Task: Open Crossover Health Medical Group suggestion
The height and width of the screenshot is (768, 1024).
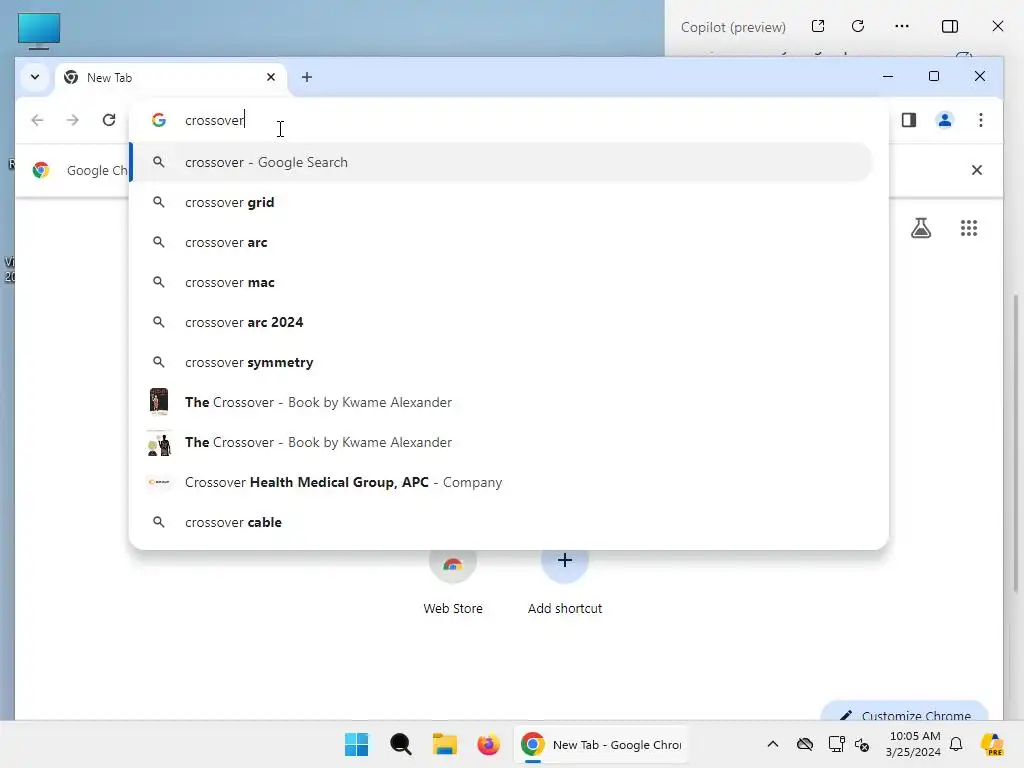Action: 502,483
